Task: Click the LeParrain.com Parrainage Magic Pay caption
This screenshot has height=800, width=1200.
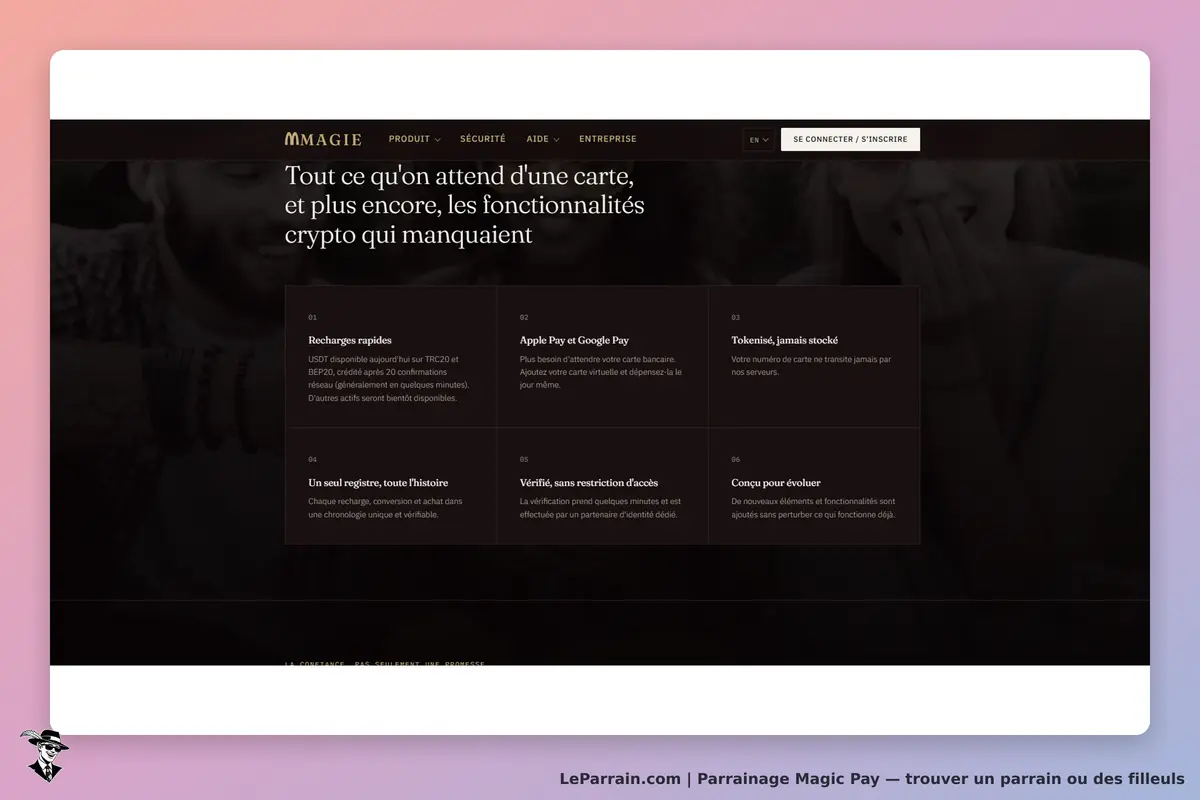Action: point(872,779)
